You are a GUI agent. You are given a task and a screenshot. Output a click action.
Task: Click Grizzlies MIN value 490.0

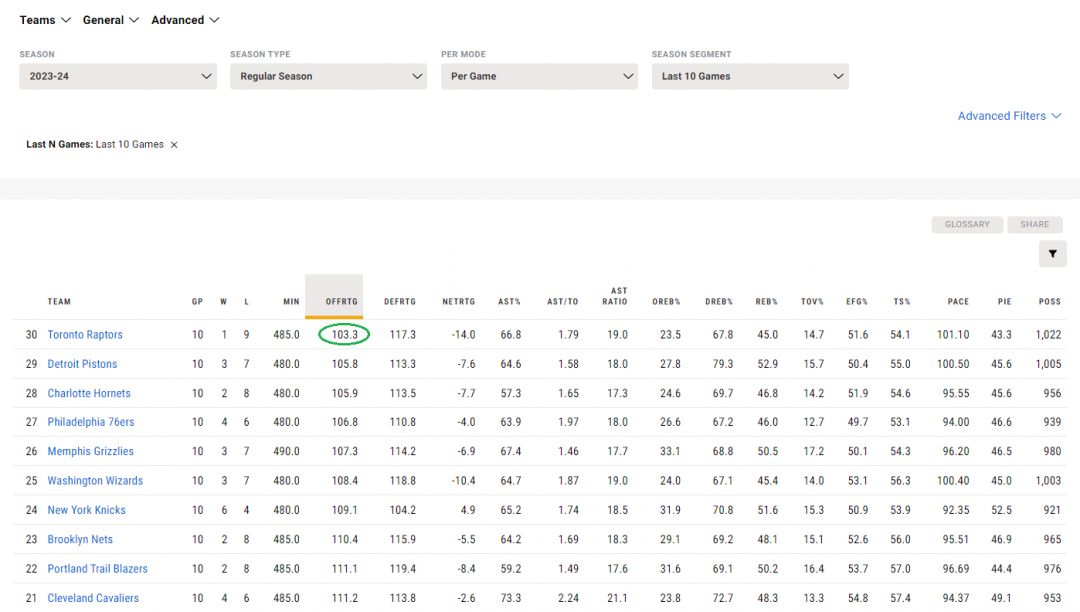click(x=287, y=452)
